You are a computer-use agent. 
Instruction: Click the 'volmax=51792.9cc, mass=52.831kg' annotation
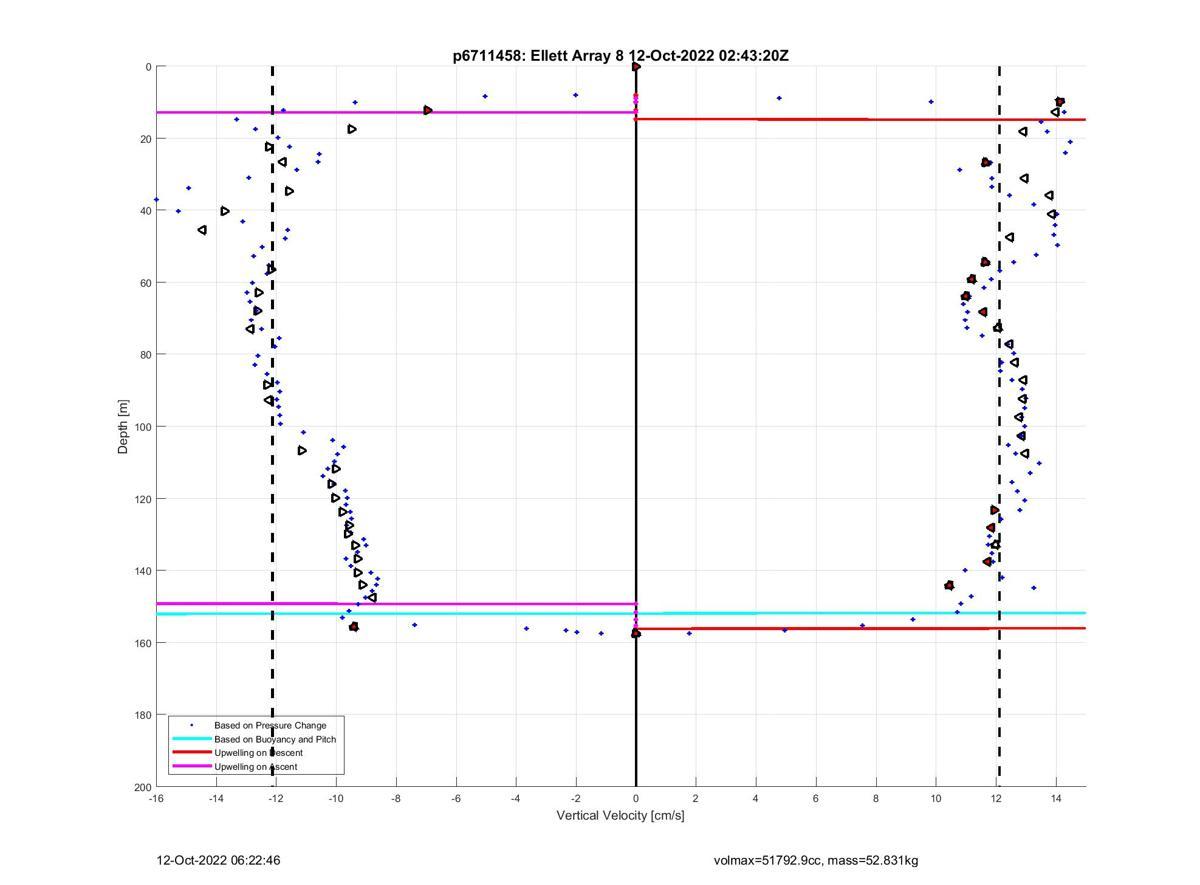coord(816,860)
